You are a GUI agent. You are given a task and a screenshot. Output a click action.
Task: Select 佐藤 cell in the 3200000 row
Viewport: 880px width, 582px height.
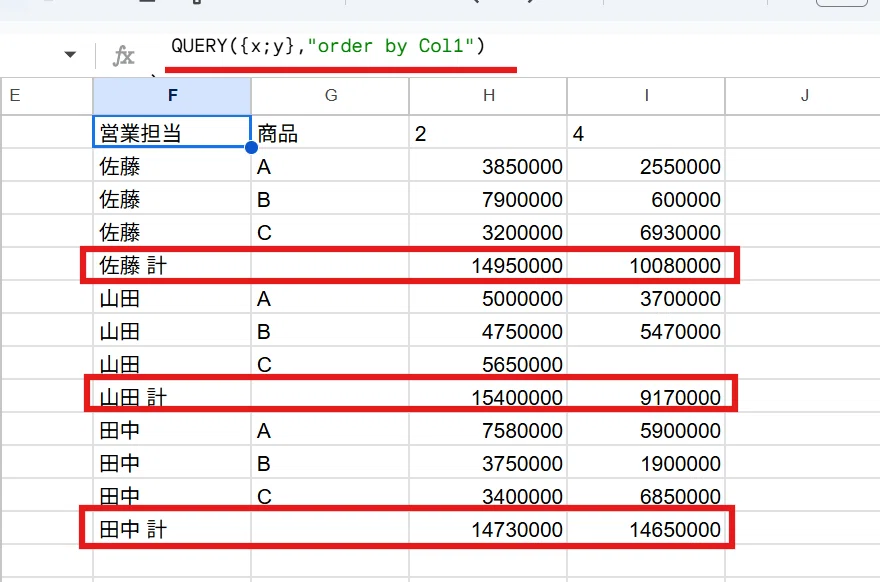[172, 231]
